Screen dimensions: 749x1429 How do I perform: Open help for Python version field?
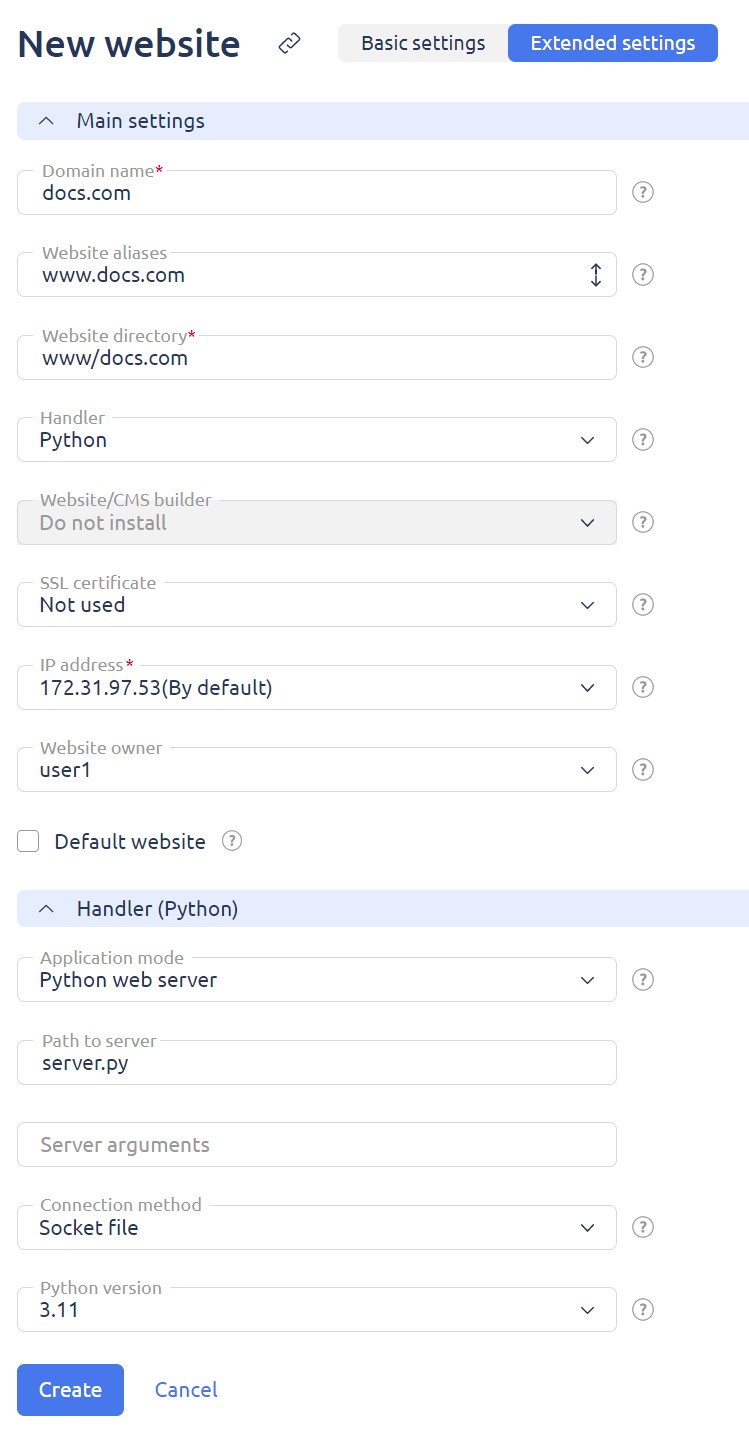[x=644, y=1309]
